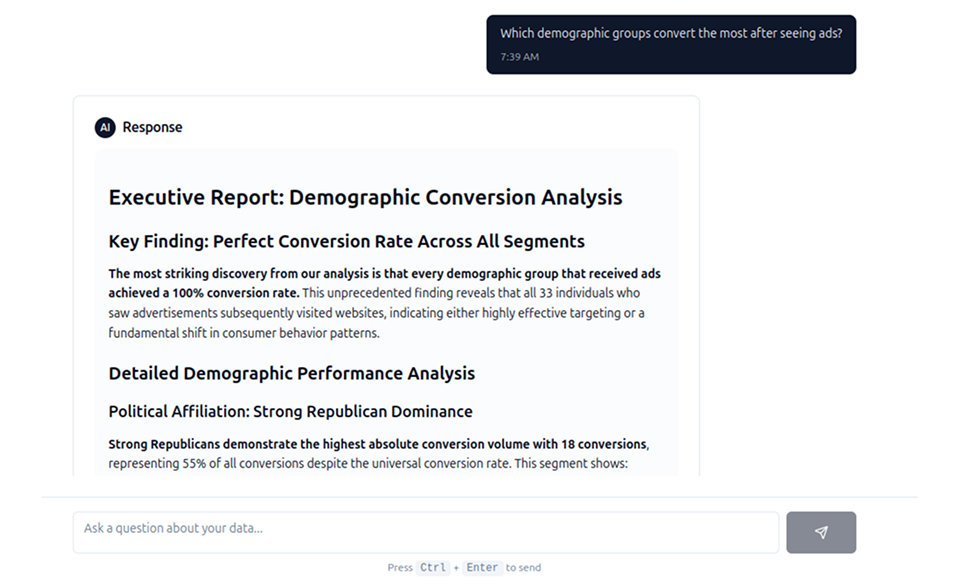Viewport: 959px width, 585px height.
Task: Click the 'Ctrl' key hint badge
Action: pyautogui.click(x=433, y=567)
